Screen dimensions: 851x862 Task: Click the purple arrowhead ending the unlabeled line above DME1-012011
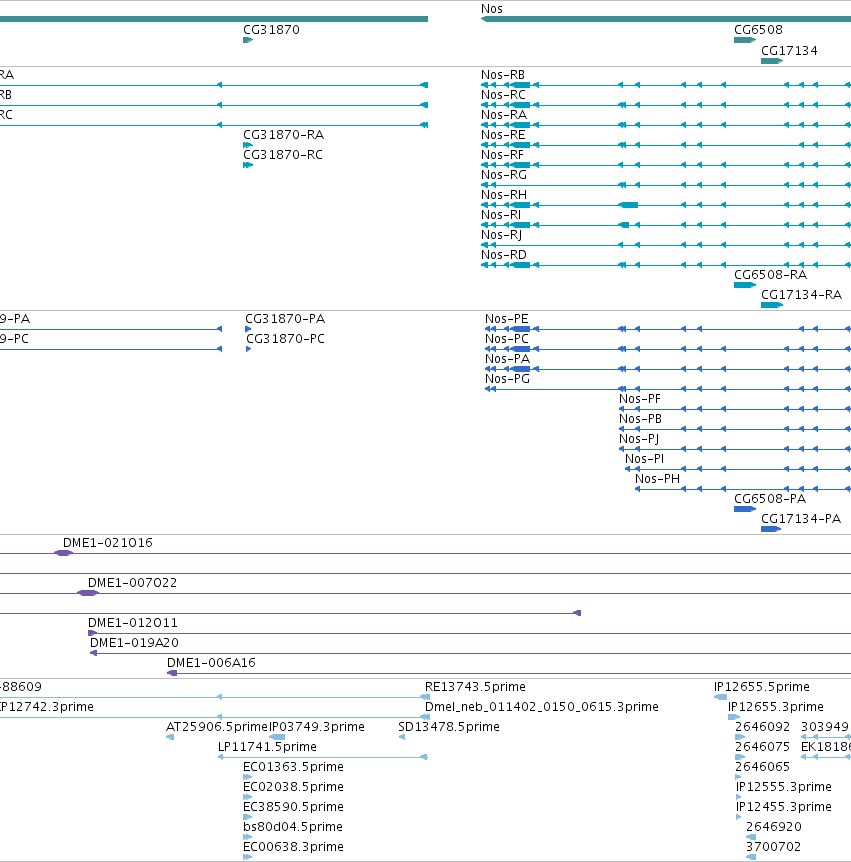(577, 613)
